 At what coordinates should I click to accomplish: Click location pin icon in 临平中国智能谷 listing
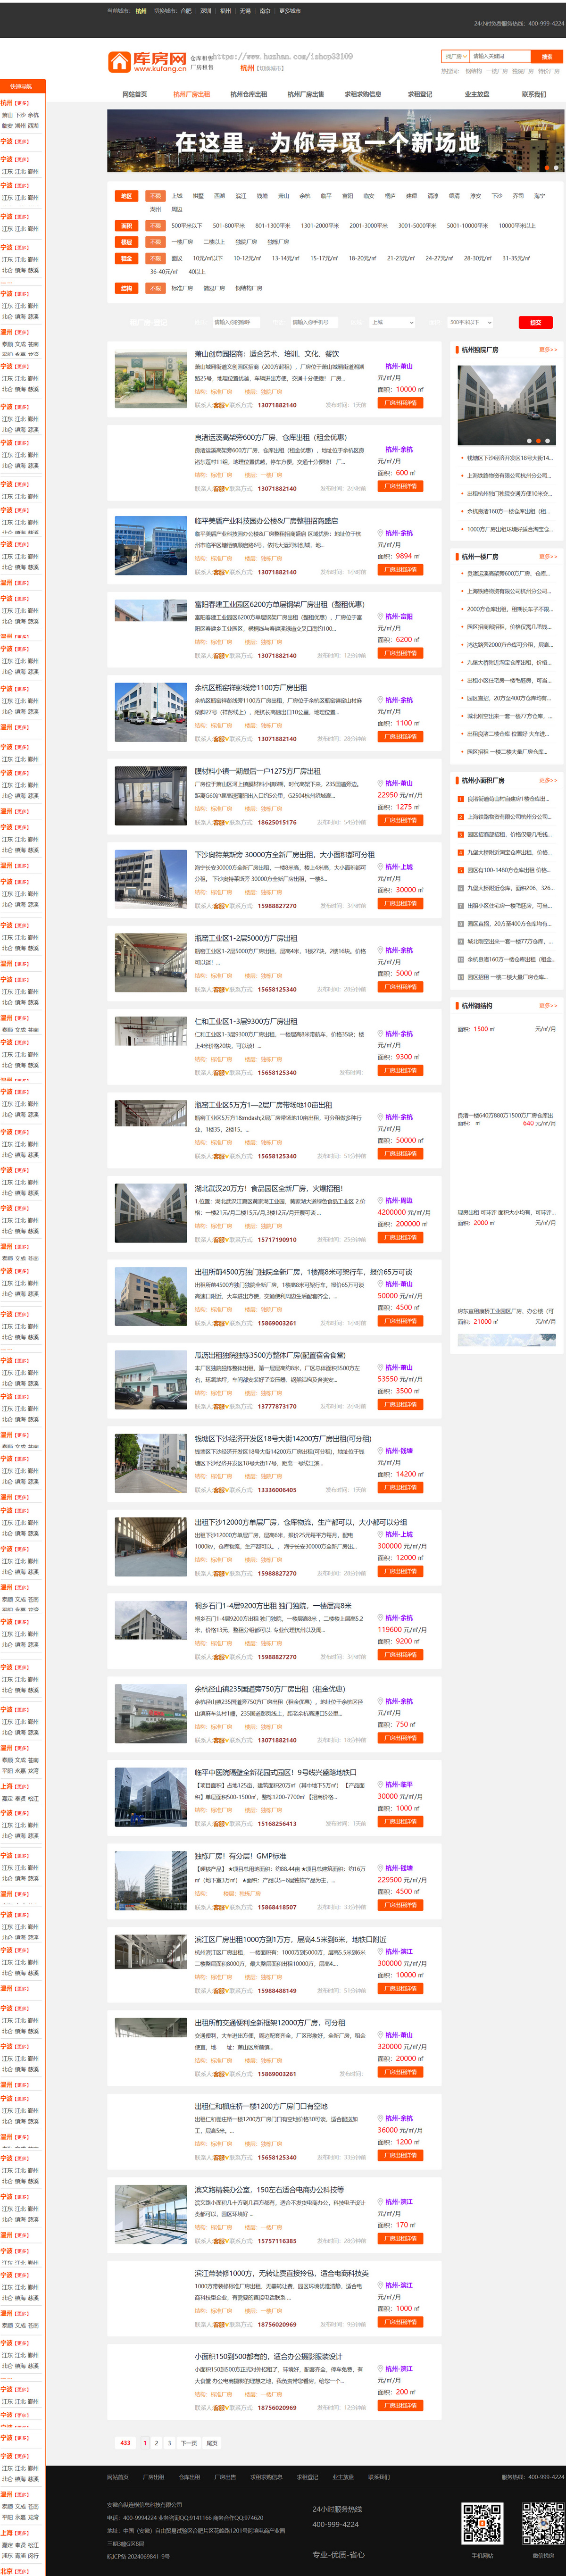(380, 1784)
